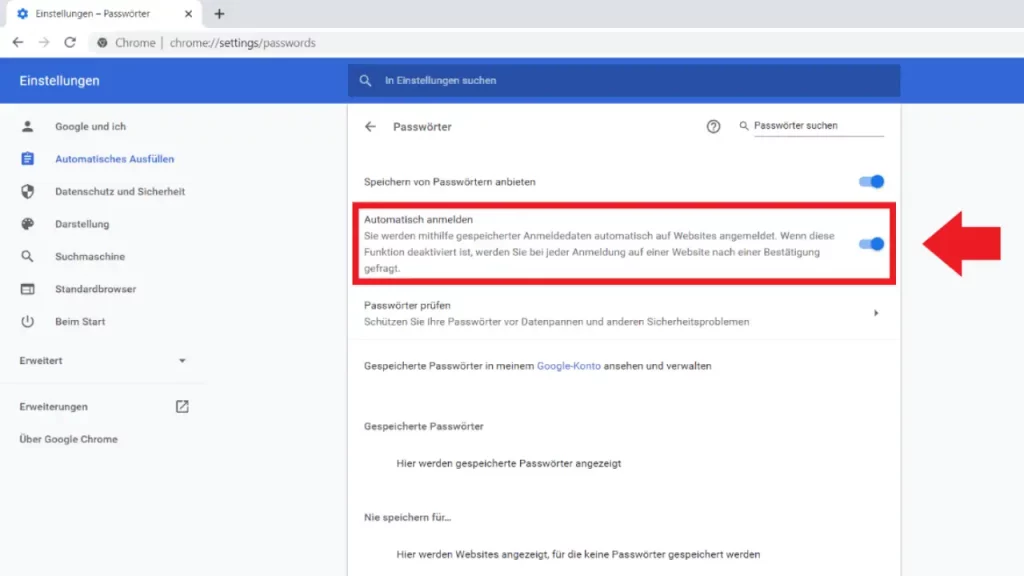Click the browser reload icon
Image resolution: width=1024 pixels, height=576 pixels.
pyautogui.click(x=70, y=43)
